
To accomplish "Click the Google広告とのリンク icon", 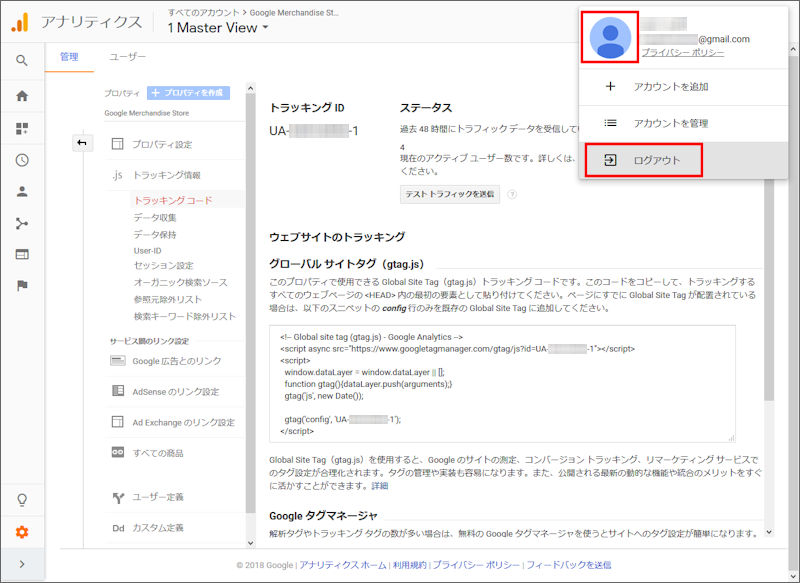I will pos(117,361).
